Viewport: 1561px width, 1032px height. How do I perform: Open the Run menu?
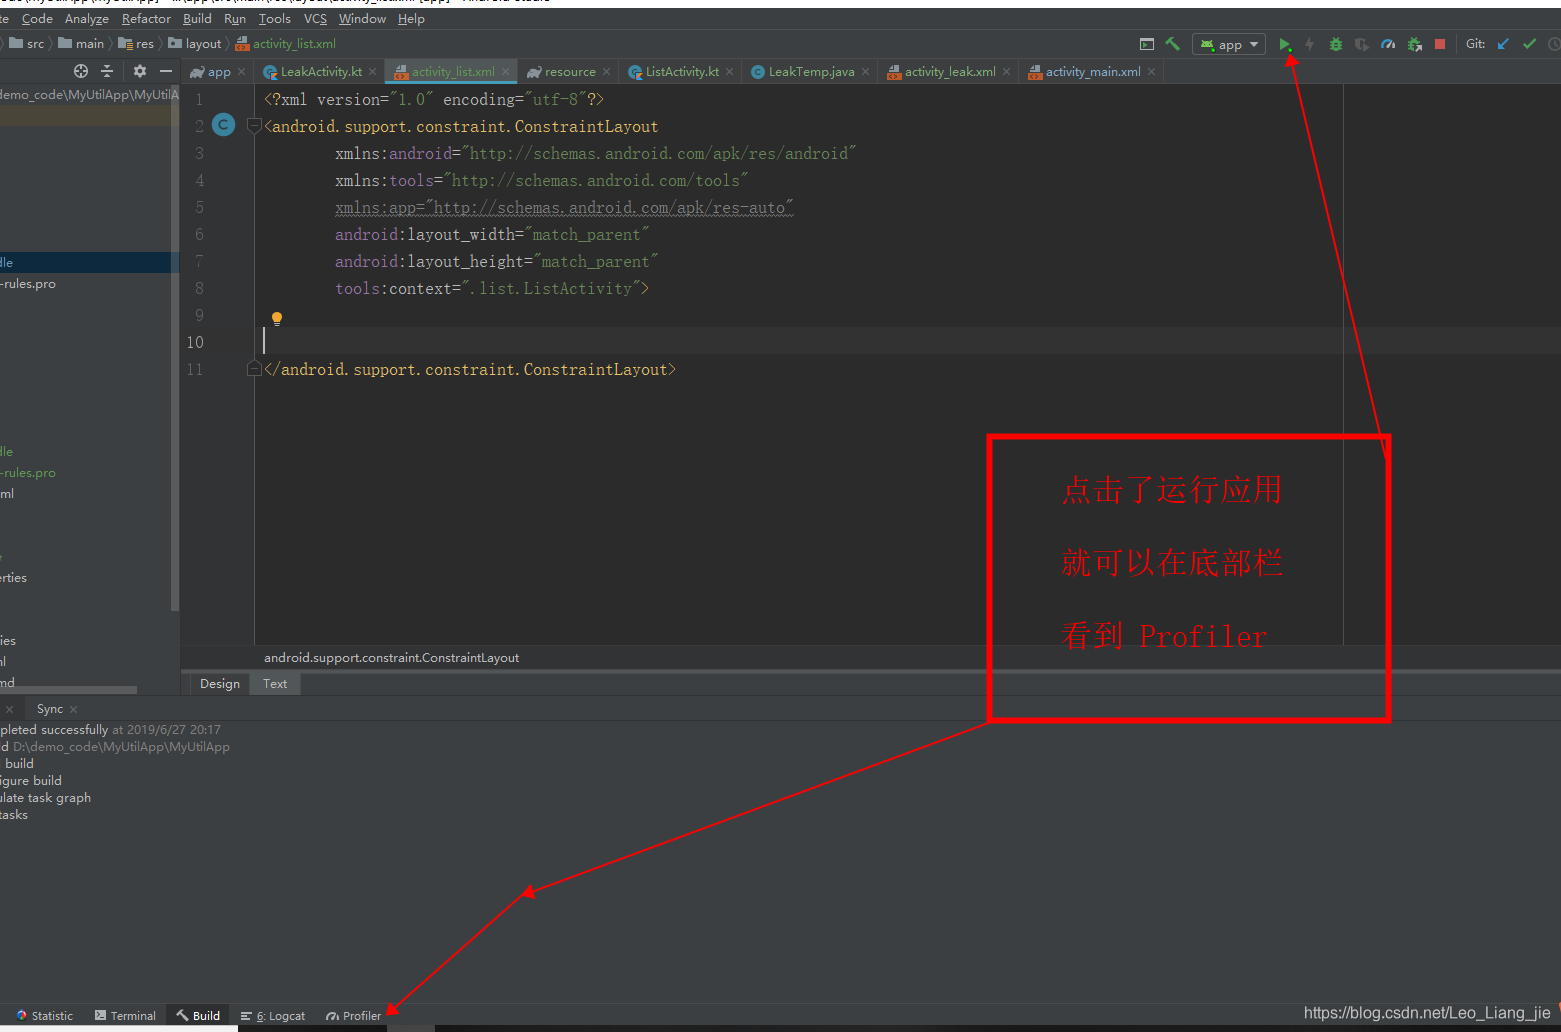tap(235, 19)
